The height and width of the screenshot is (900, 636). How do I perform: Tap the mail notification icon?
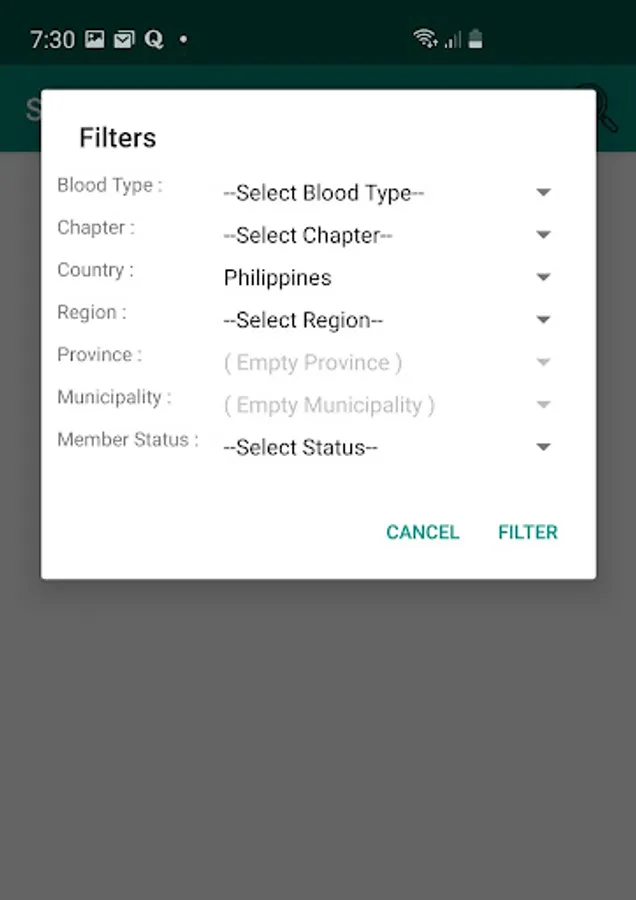pos(123,40)
